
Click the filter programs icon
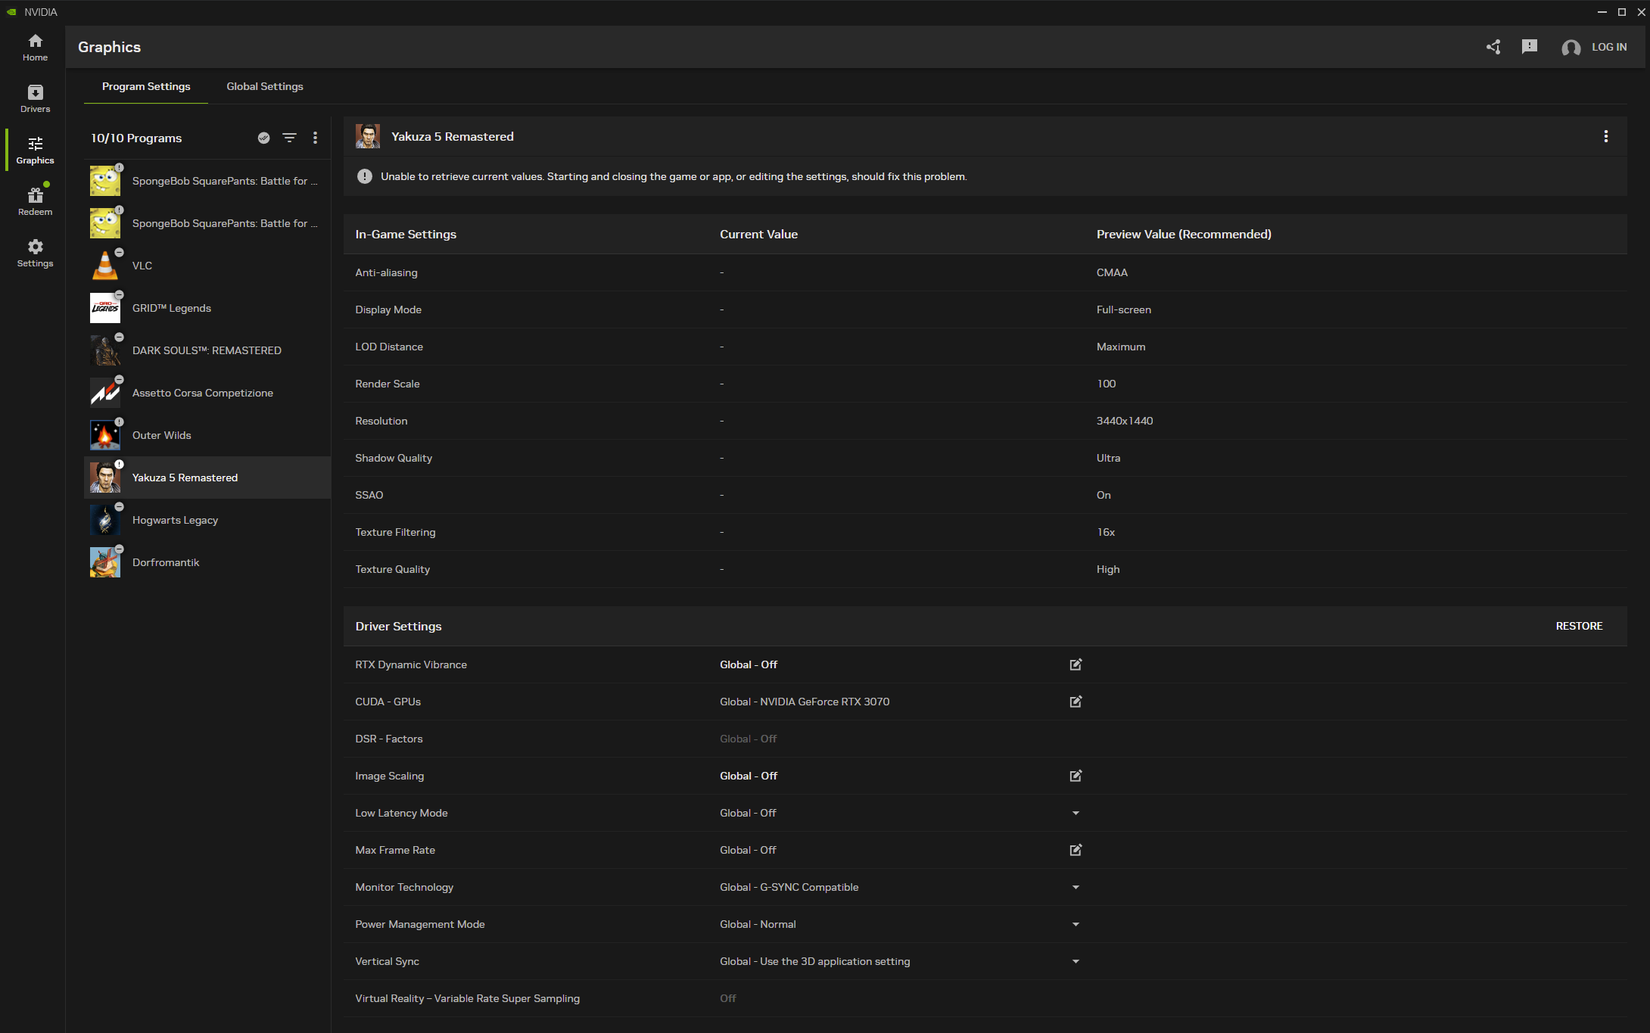(289, 138)
